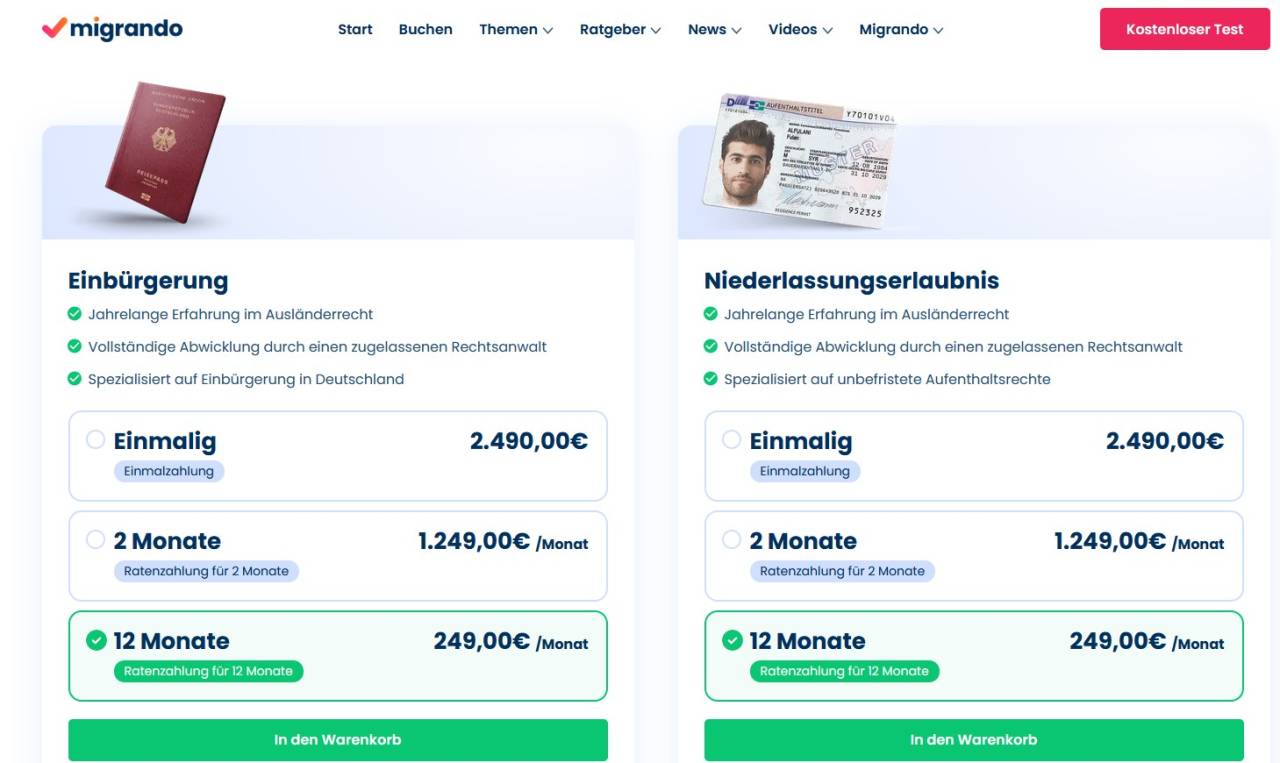Click the Einbürgerung heading
The image size is (1280, 763).
[148, 281]
